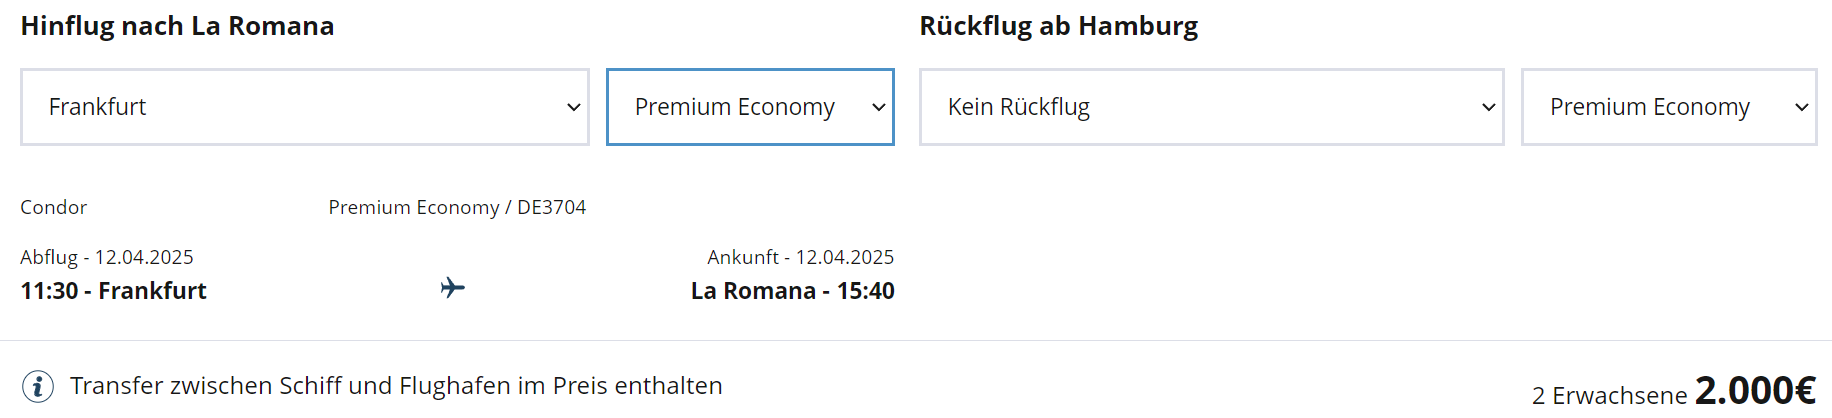Click the 2.000€ total price
The height and width of the screenshot is (418, 1832).
pos(1755,390)
